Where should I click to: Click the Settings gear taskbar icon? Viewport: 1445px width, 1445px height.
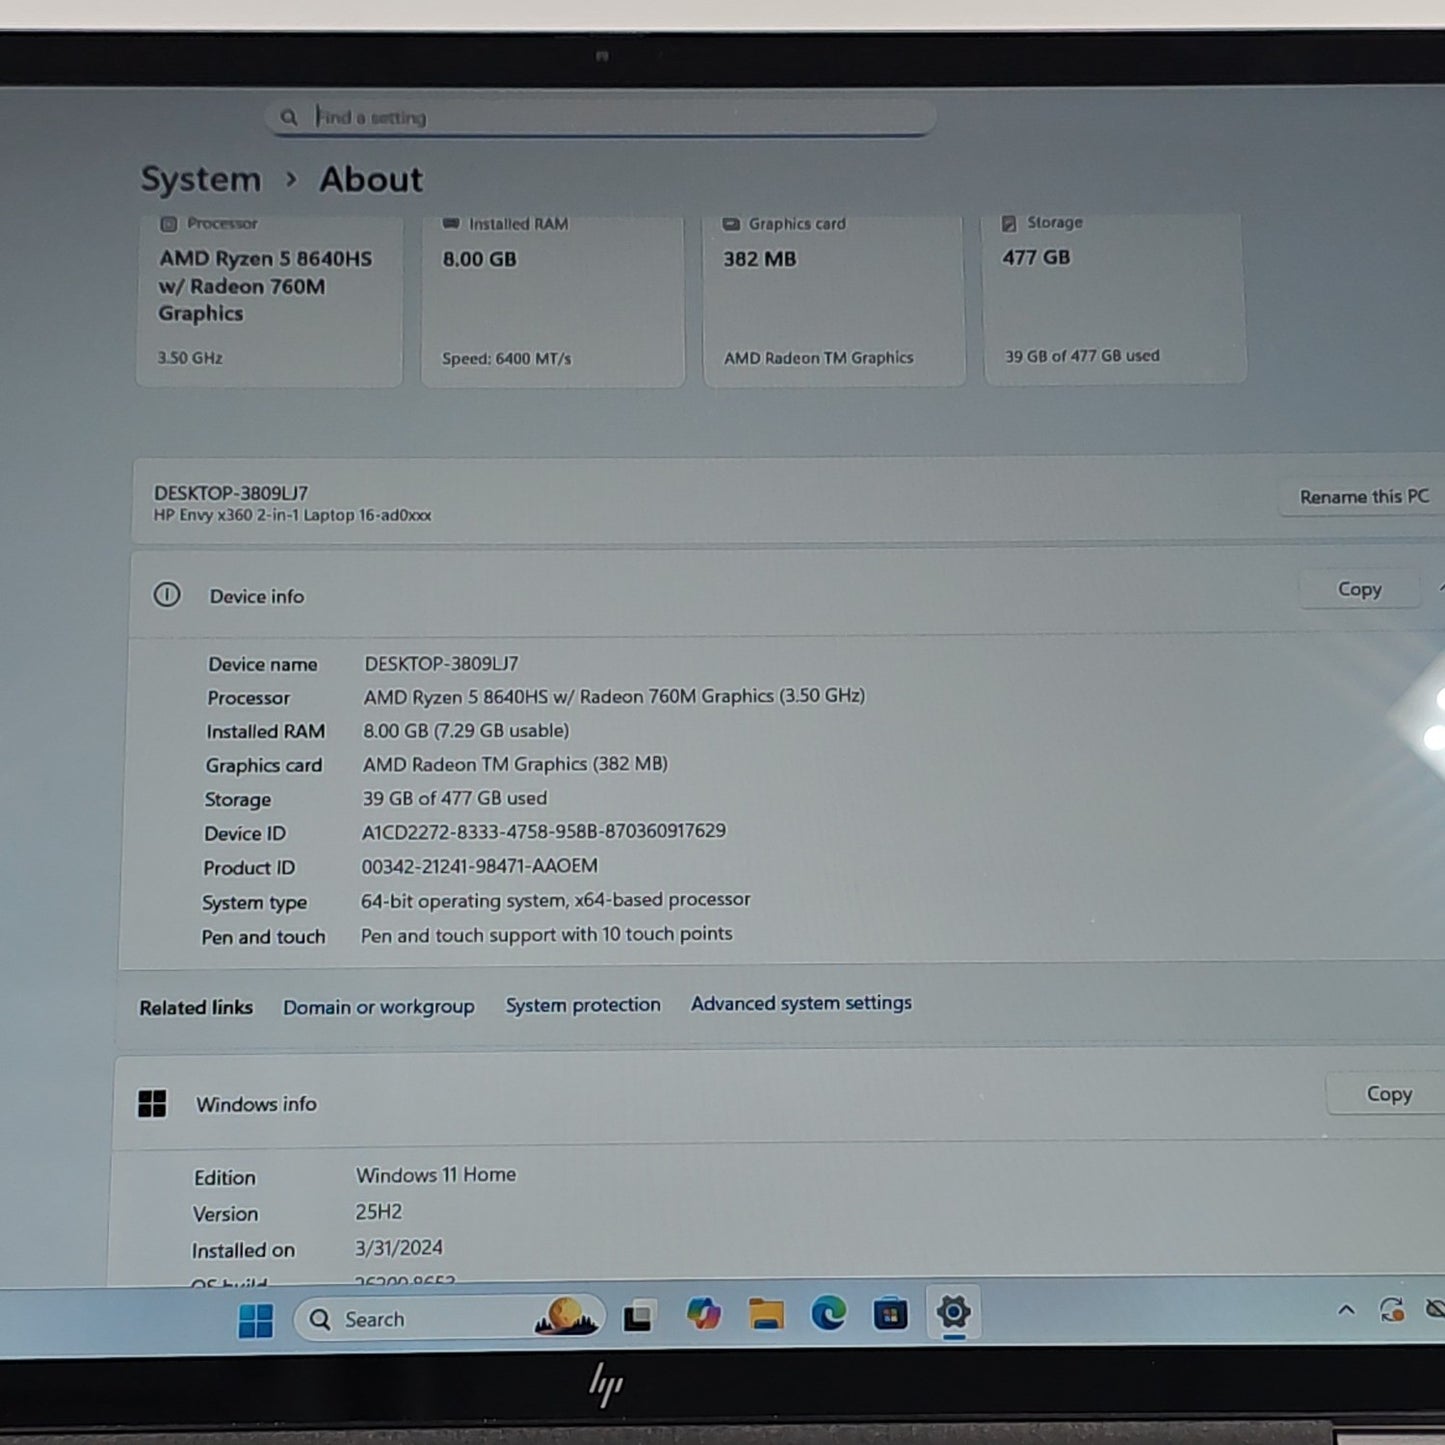click(953, 1312)
